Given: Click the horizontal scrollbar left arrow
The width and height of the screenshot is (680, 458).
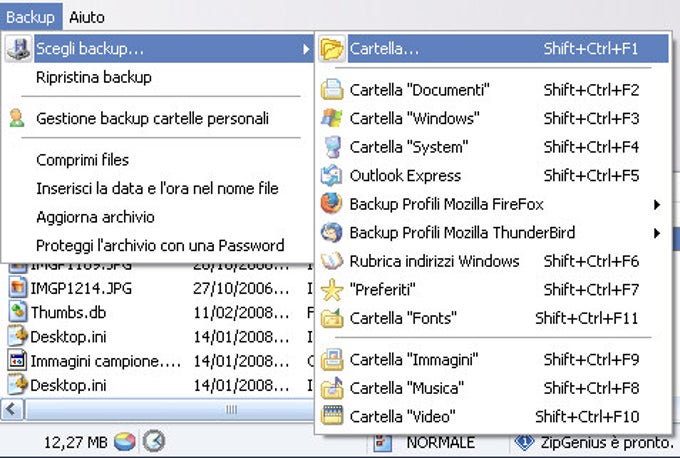Looking at the screenshot, I should tap(12, 409).
